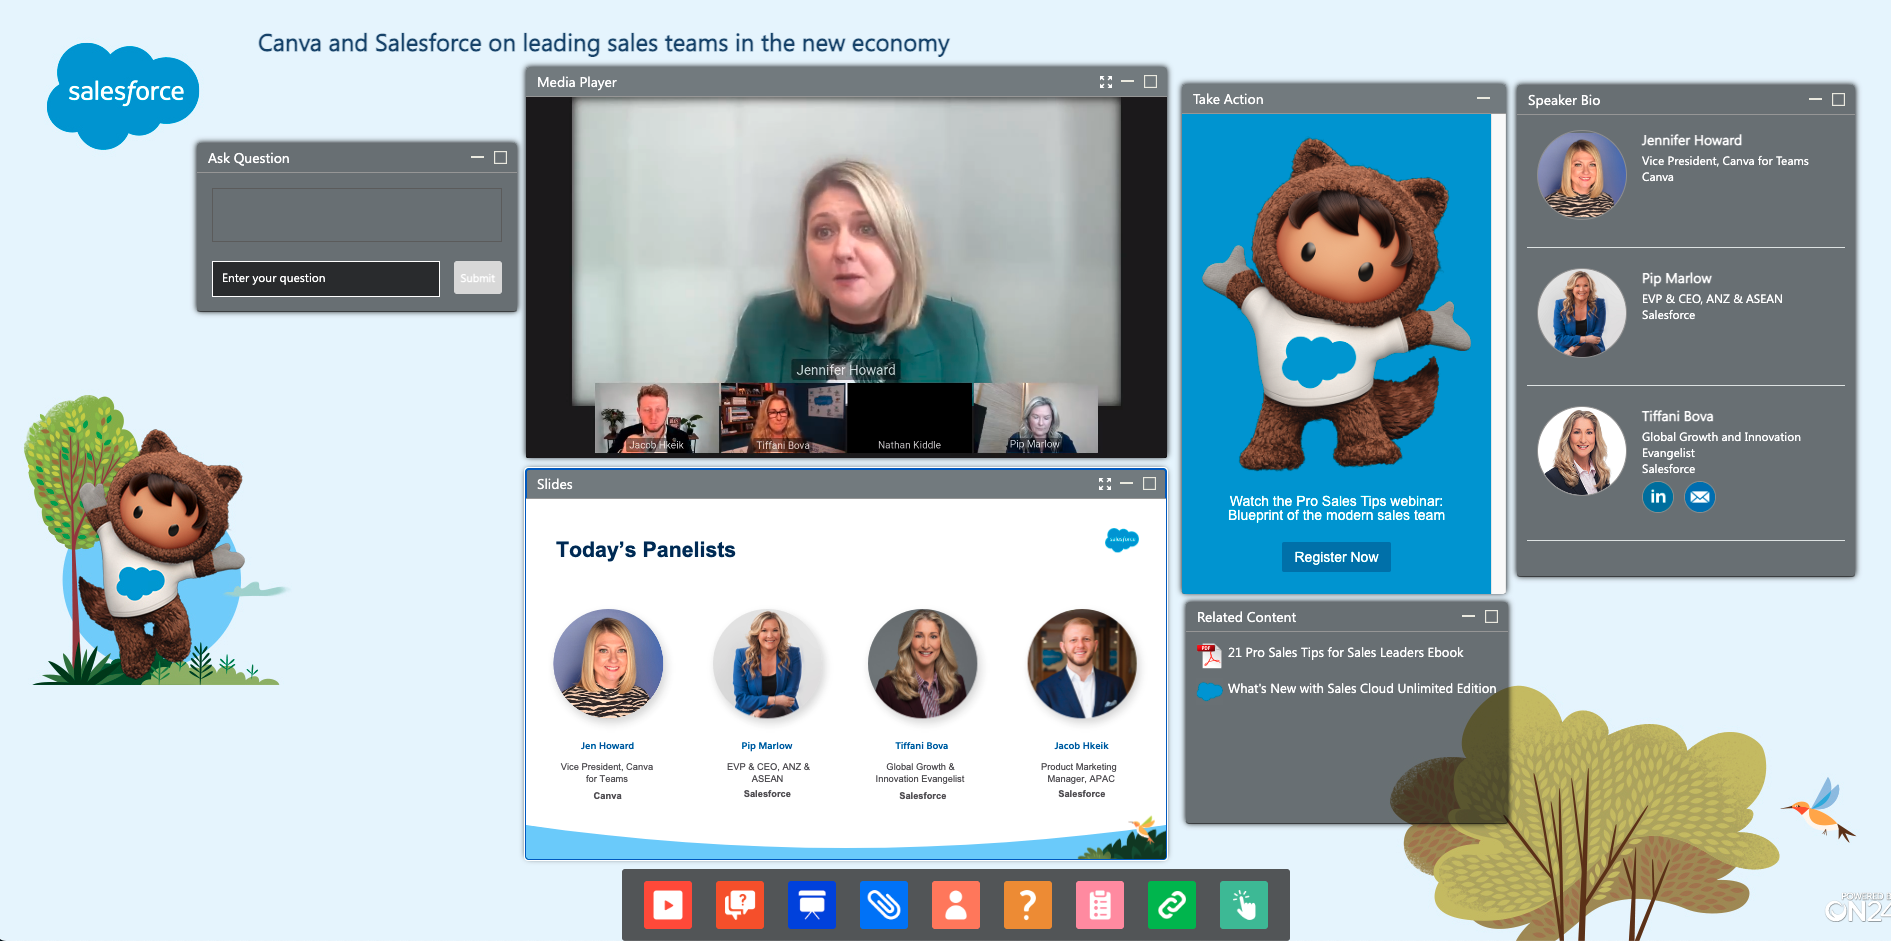Open the Slides easel icon in dock
This screenshot has width=1891, height=941.
point(811,905)
